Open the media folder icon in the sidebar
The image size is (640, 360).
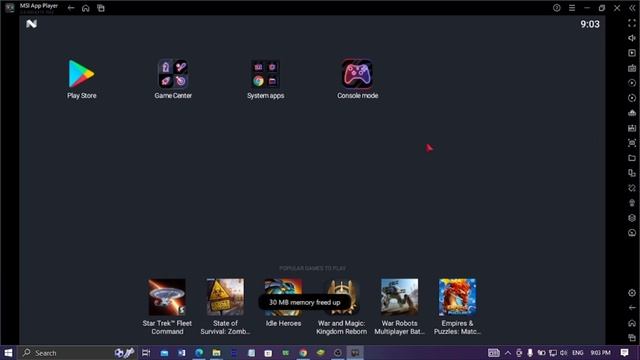(632, 158)
